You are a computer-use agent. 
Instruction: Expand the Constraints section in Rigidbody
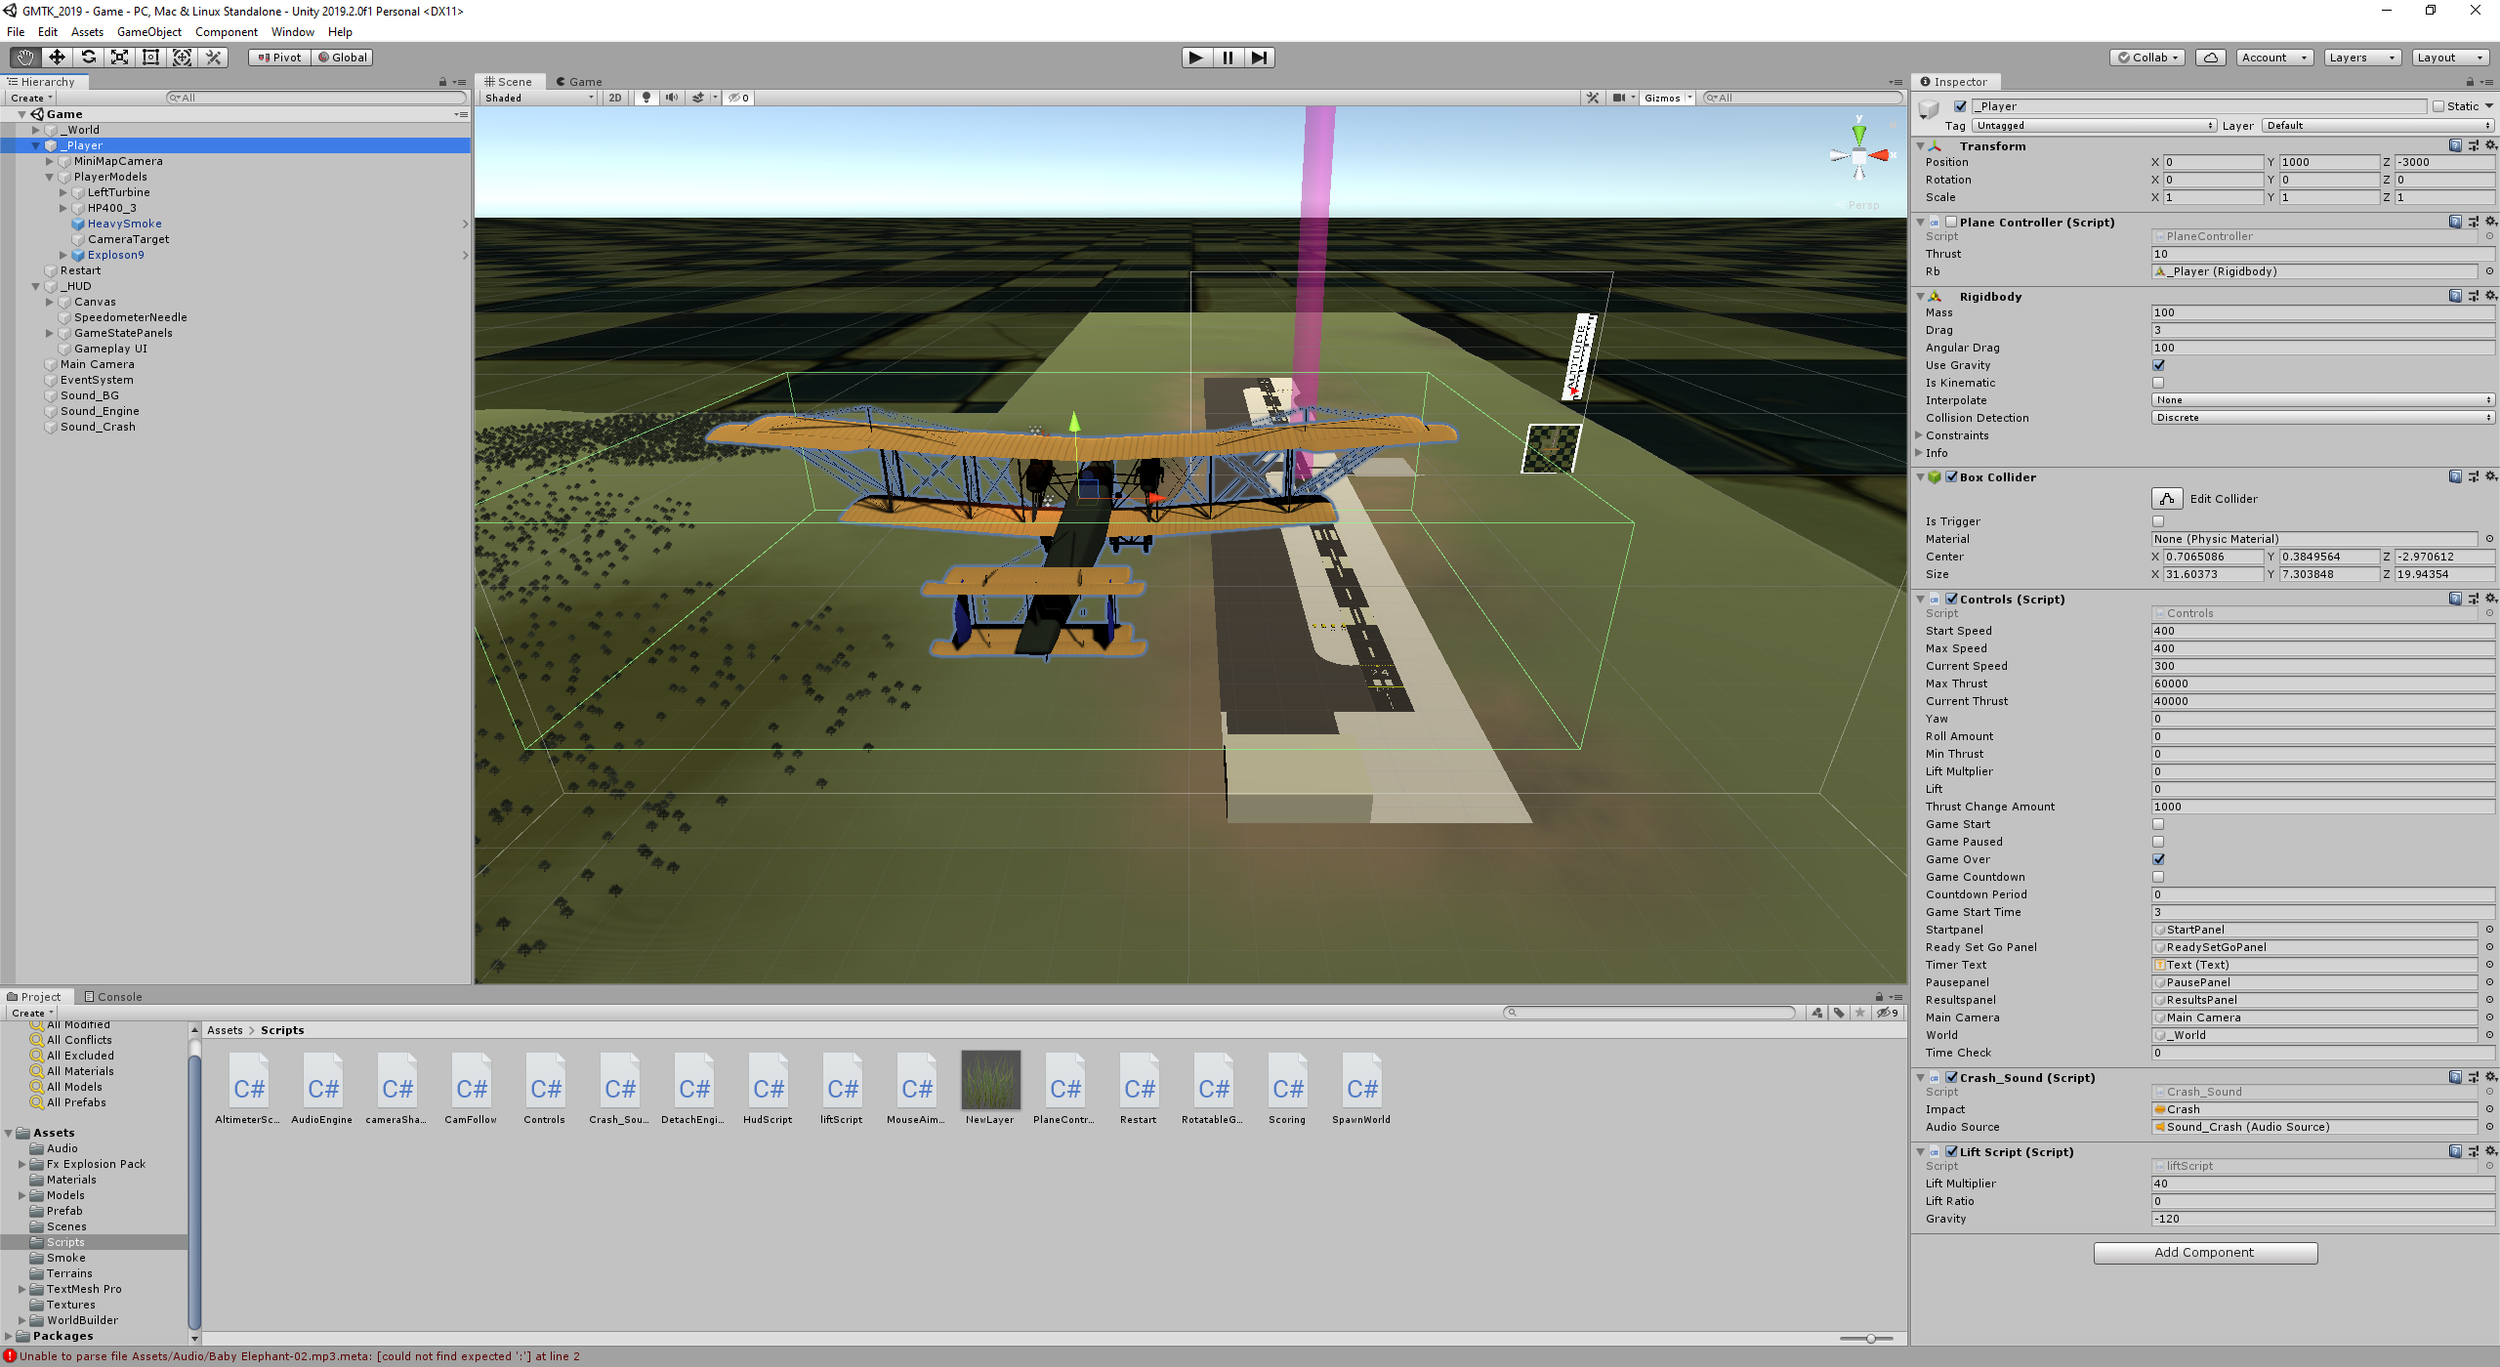[1919, 435]
